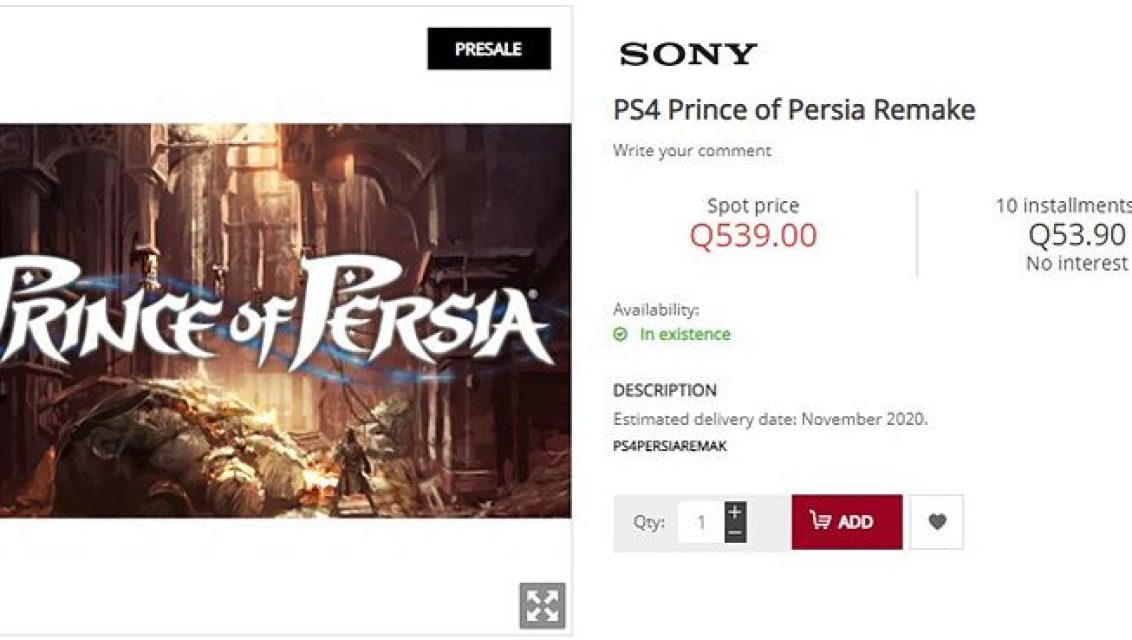The height and width of the screenshot is (640, 1132).
Task: Click the Estimated delivery date text
Action: pyautogui.click(x=770, y=419)
